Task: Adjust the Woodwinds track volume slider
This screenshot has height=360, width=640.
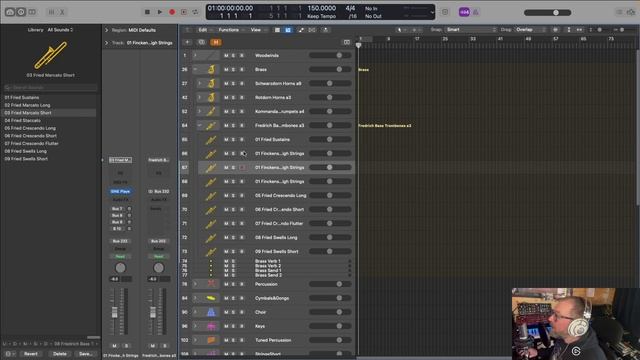Action: point(330,55)
